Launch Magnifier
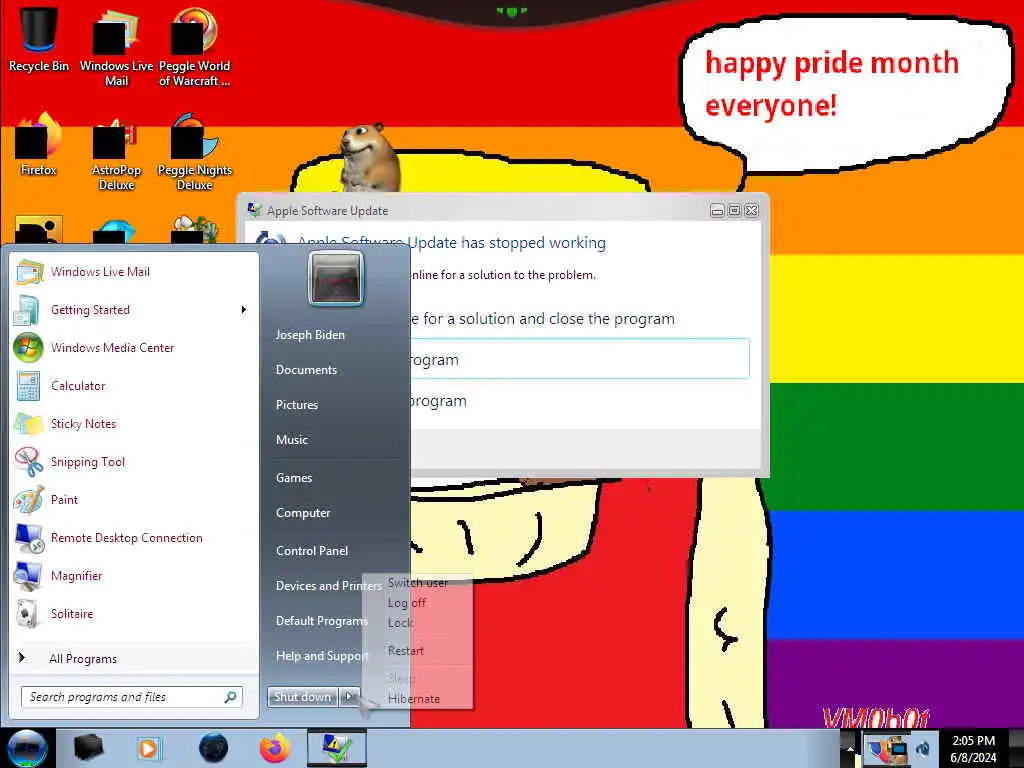The height and width of the screenshot is (768, 1024). 134,575
